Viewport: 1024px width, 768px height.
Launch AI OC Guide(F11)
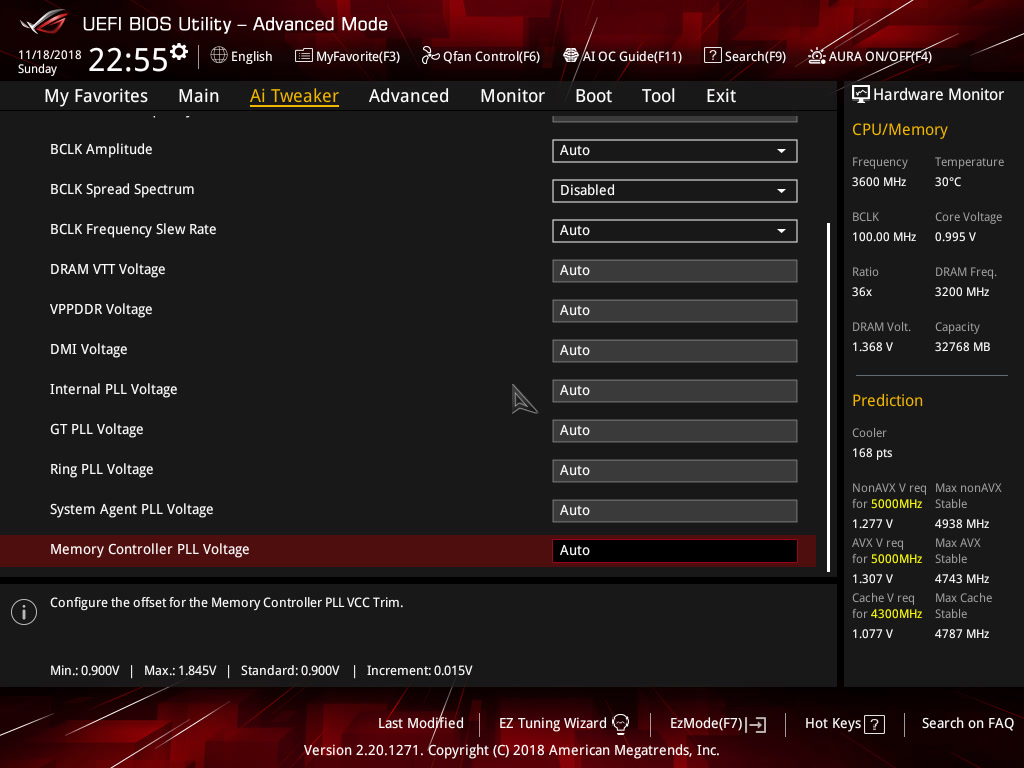pos(622,56)
